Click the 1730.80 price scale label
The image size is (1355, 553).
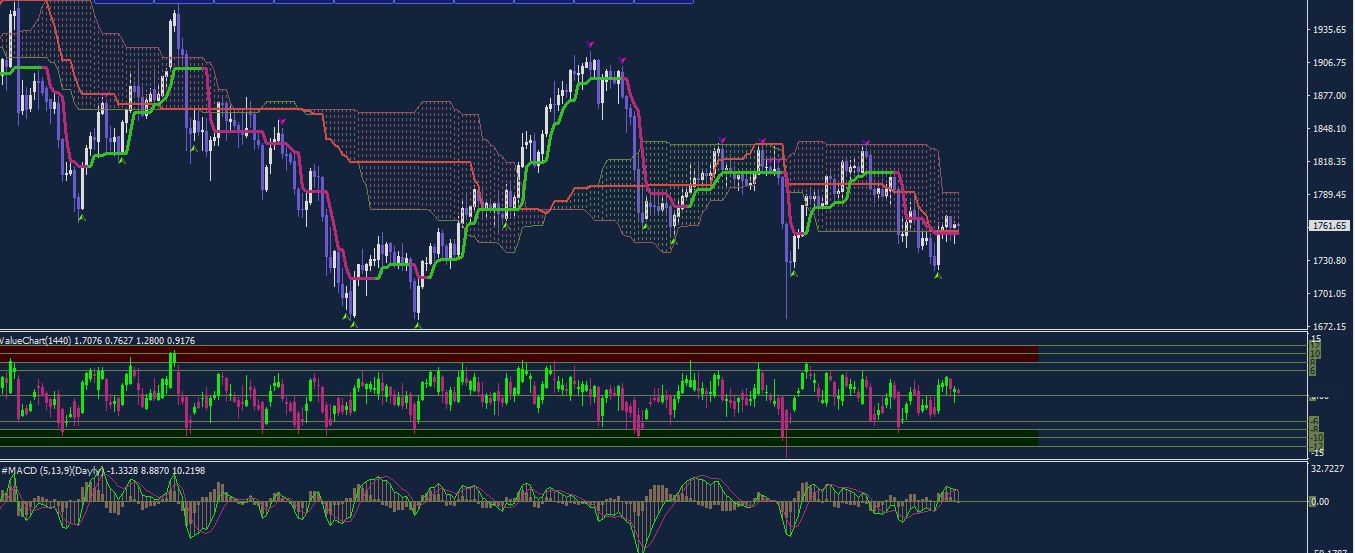point(1329,261)
